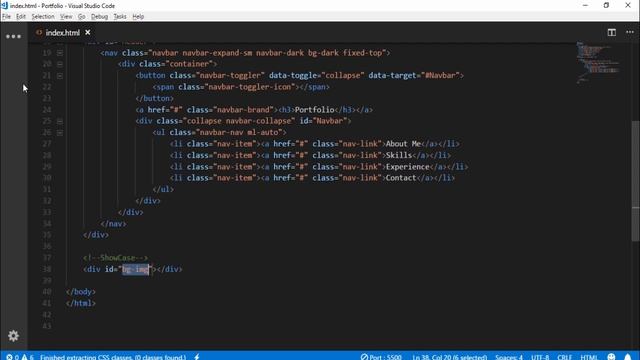Click the lightning bolt icon in status bar

click(197, 357)
